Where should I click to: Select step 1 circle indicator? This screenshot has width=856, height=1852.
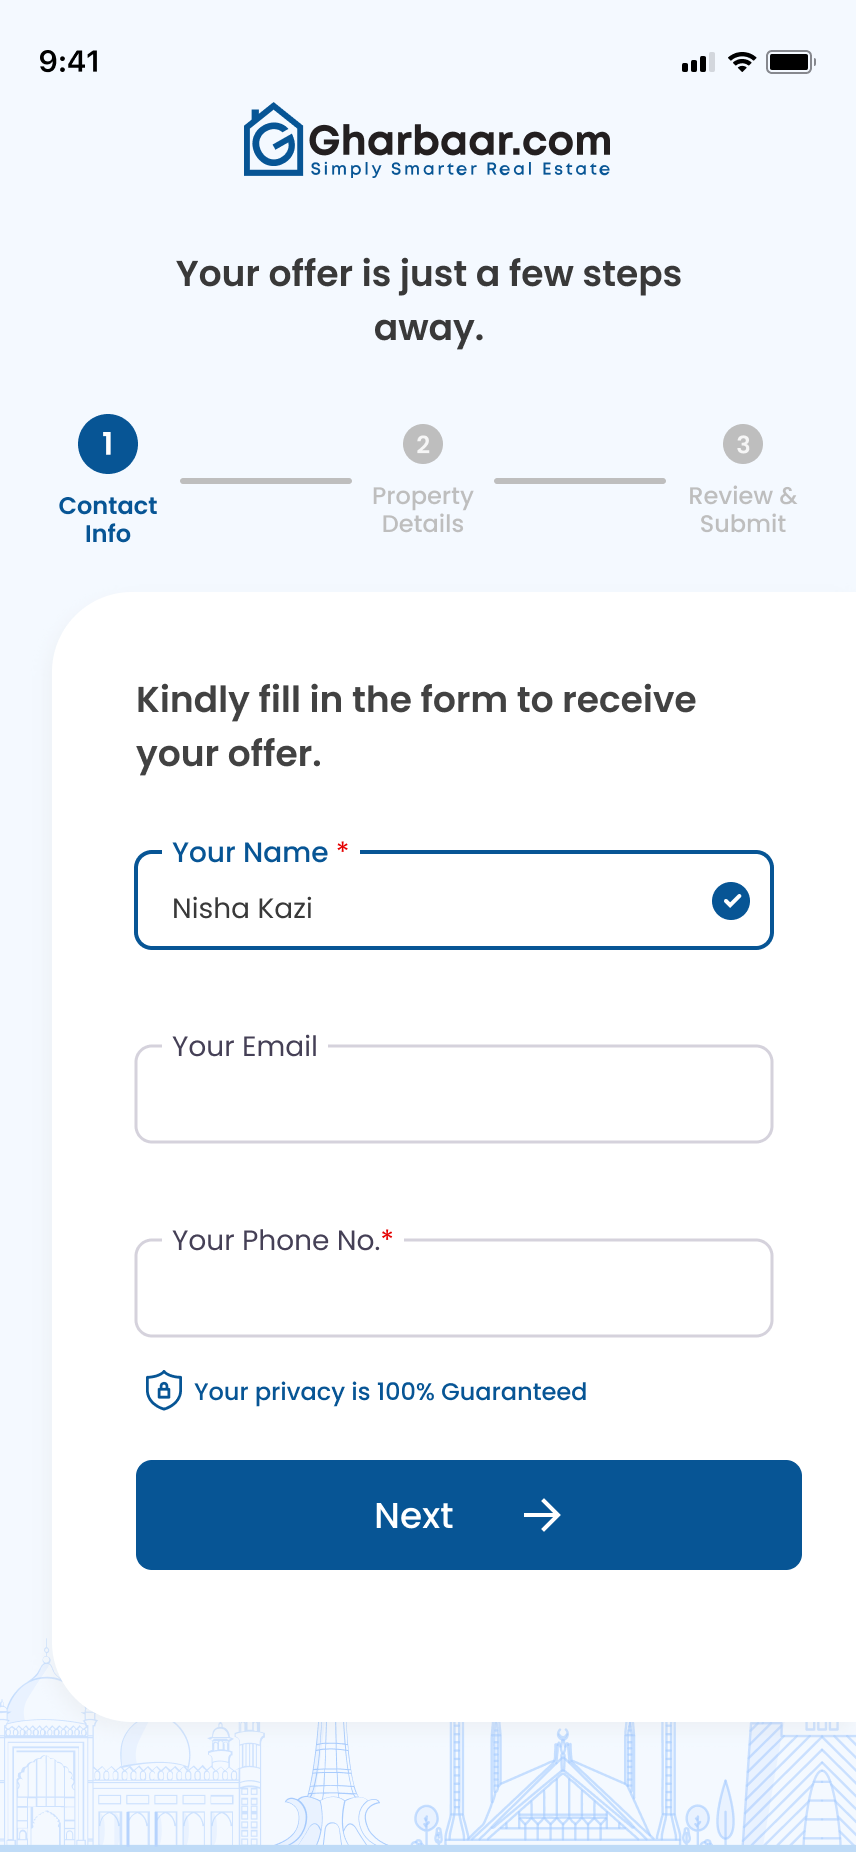point(108,444)
